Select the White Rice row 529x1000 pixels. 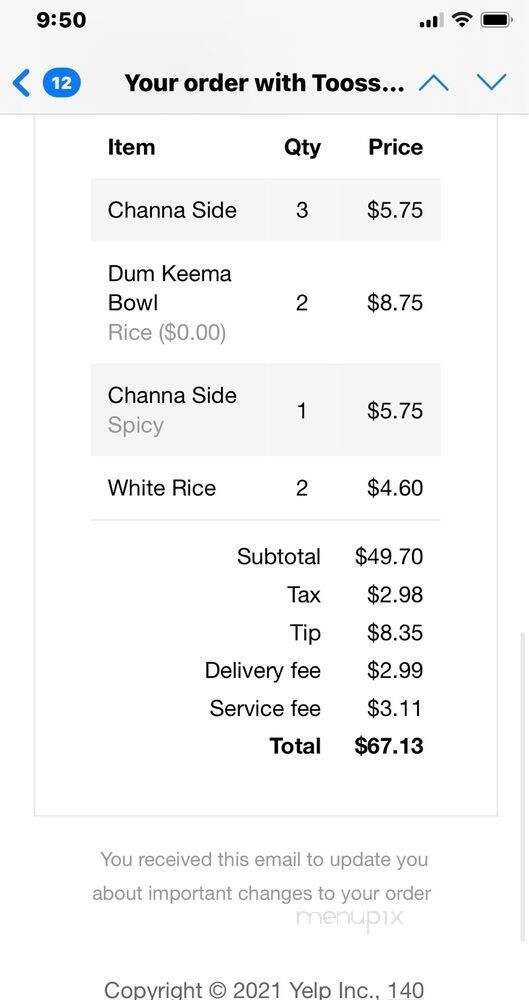[x=265, y=488]
